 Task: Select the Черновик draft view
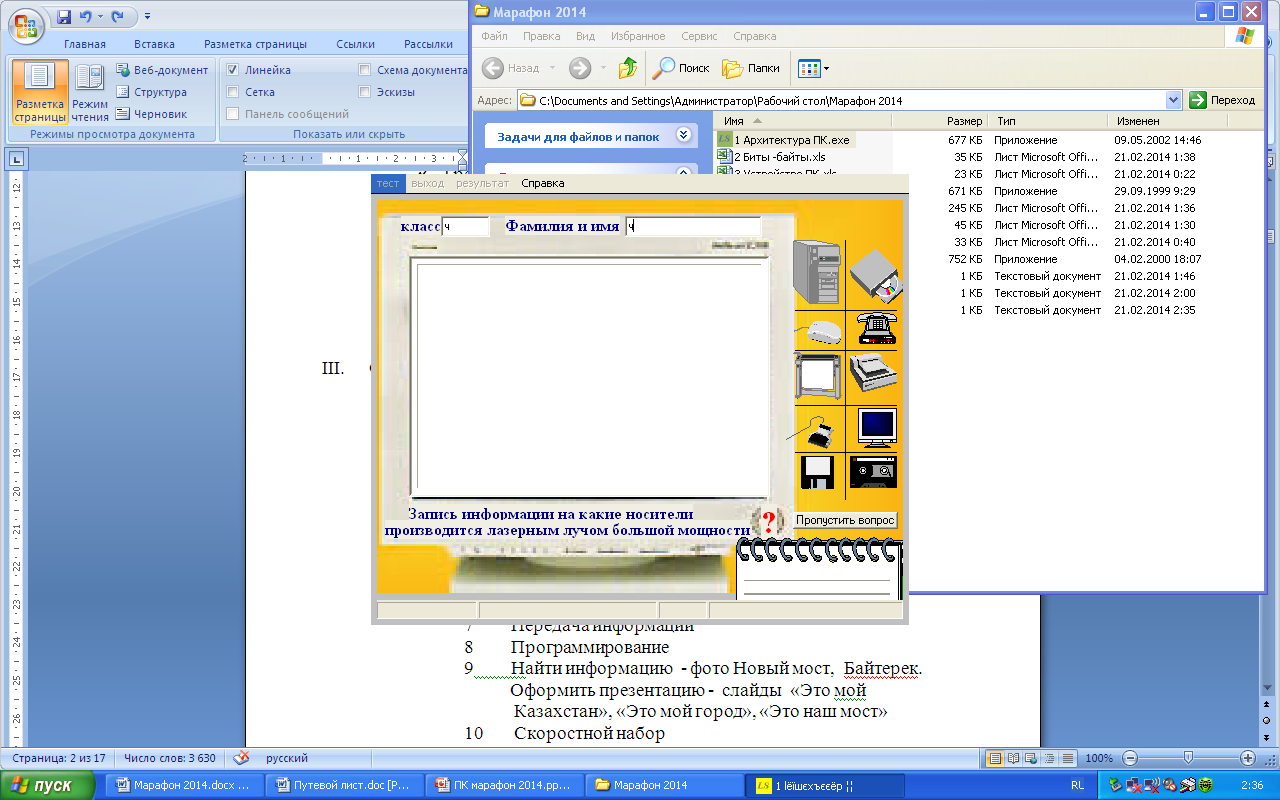tap(152, 114)
